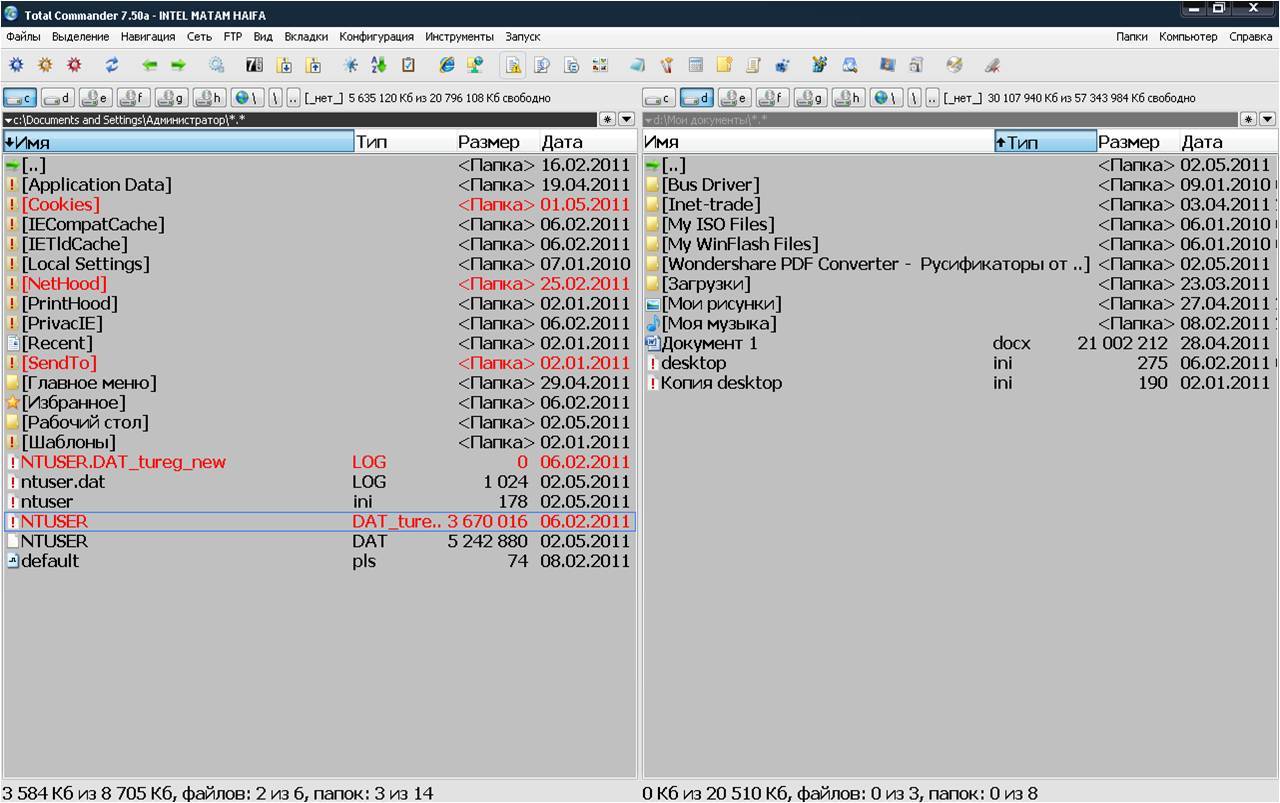The height and width of the screenshot is (803, 1280).
Task: Click the document with magnifier icon
Action: coord(542,65)
